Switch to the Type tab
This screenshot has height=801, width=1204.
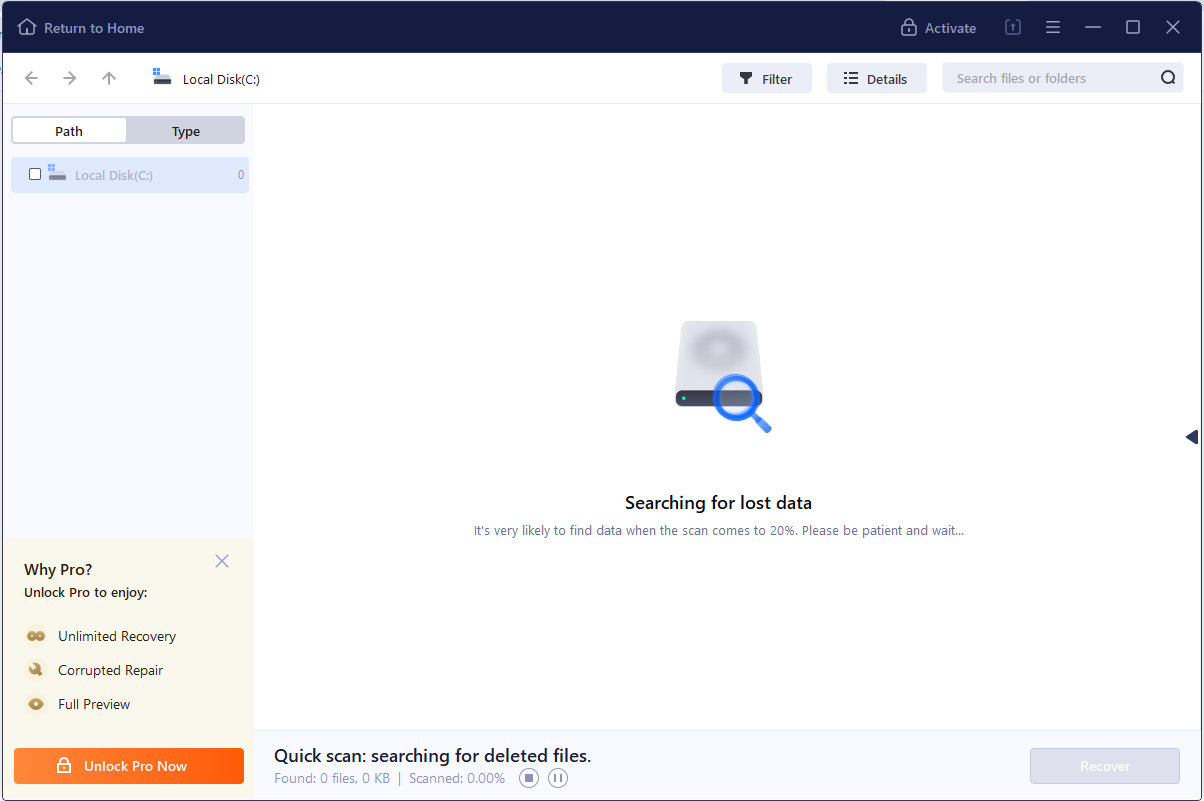(x=186, y=131)
